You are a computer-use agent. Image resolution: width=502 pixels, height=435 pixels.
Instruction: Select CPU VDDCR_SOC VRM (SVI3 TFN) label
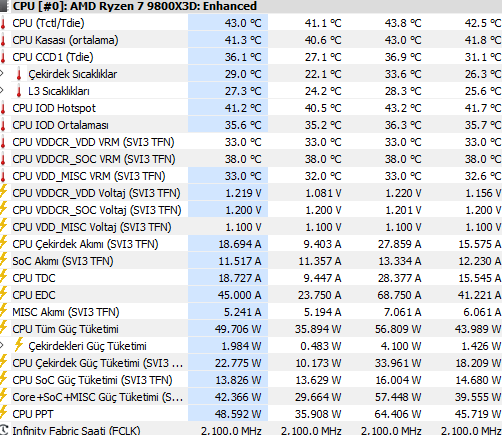(x=94, y=159)
